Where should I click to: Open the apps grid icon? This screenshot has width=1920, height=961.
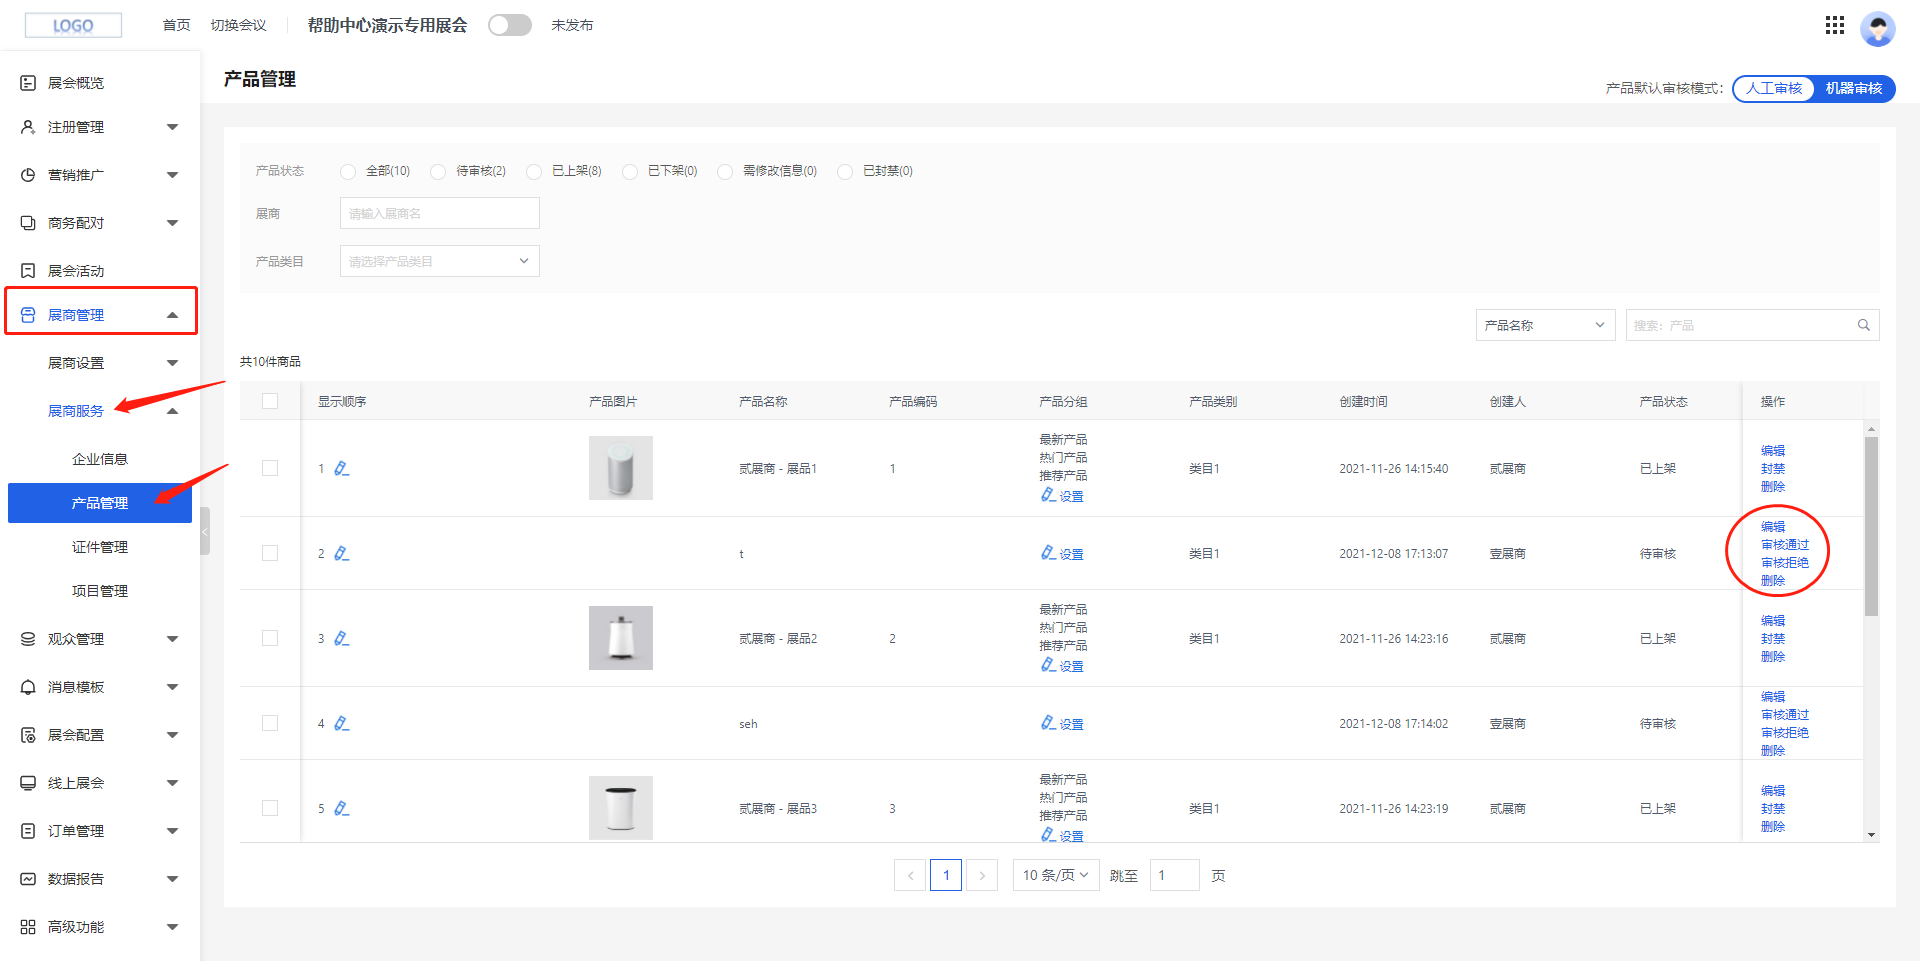(1834, 25)
